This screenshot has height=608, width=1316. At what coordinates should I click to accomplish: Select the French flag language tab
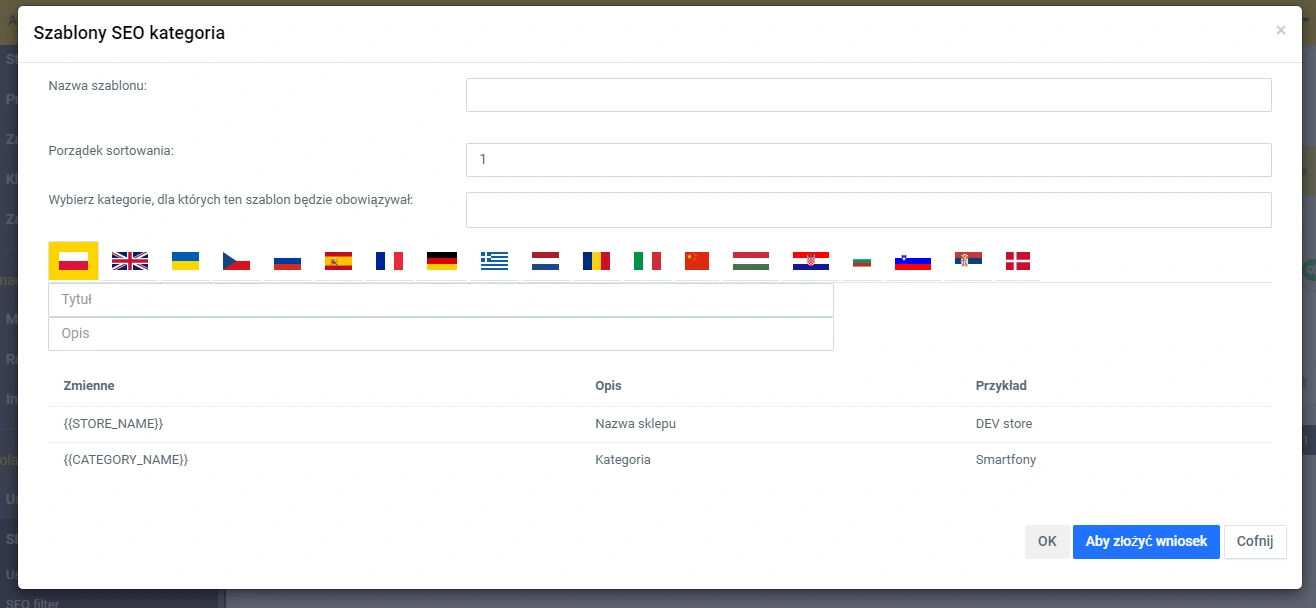pyautogui.click(x=389, y=261)
